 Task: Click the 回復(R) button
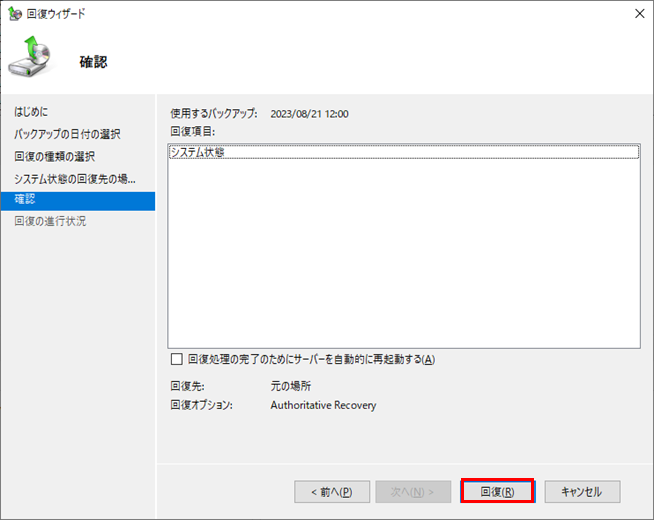[x=497, y=491]
